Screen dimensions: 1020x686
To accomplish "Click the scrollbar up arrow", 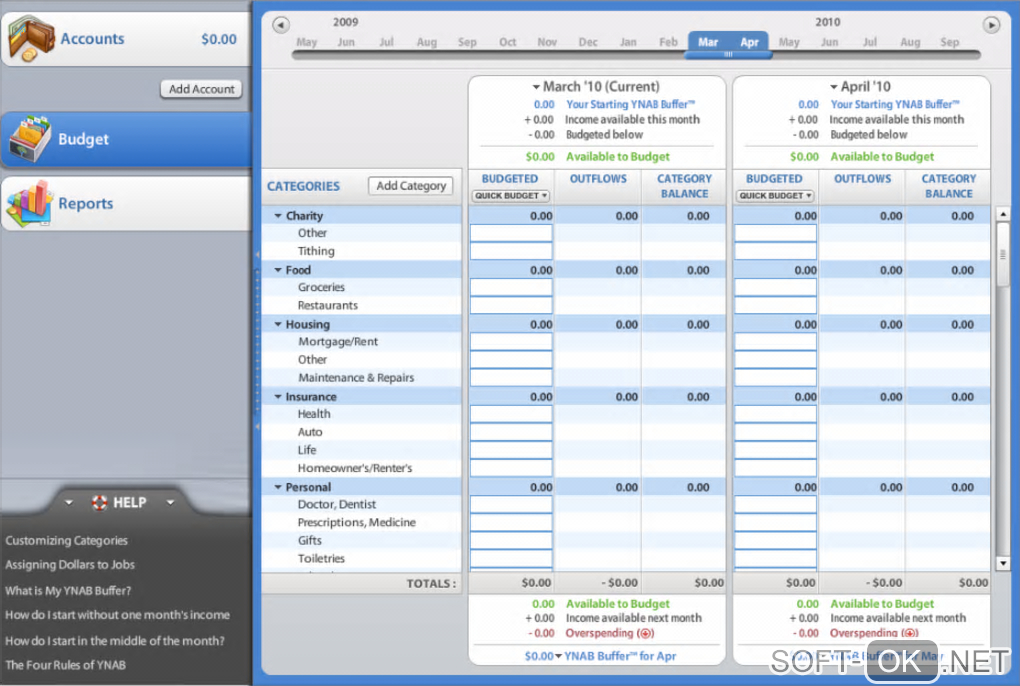I will click(x=1003, y=214).
